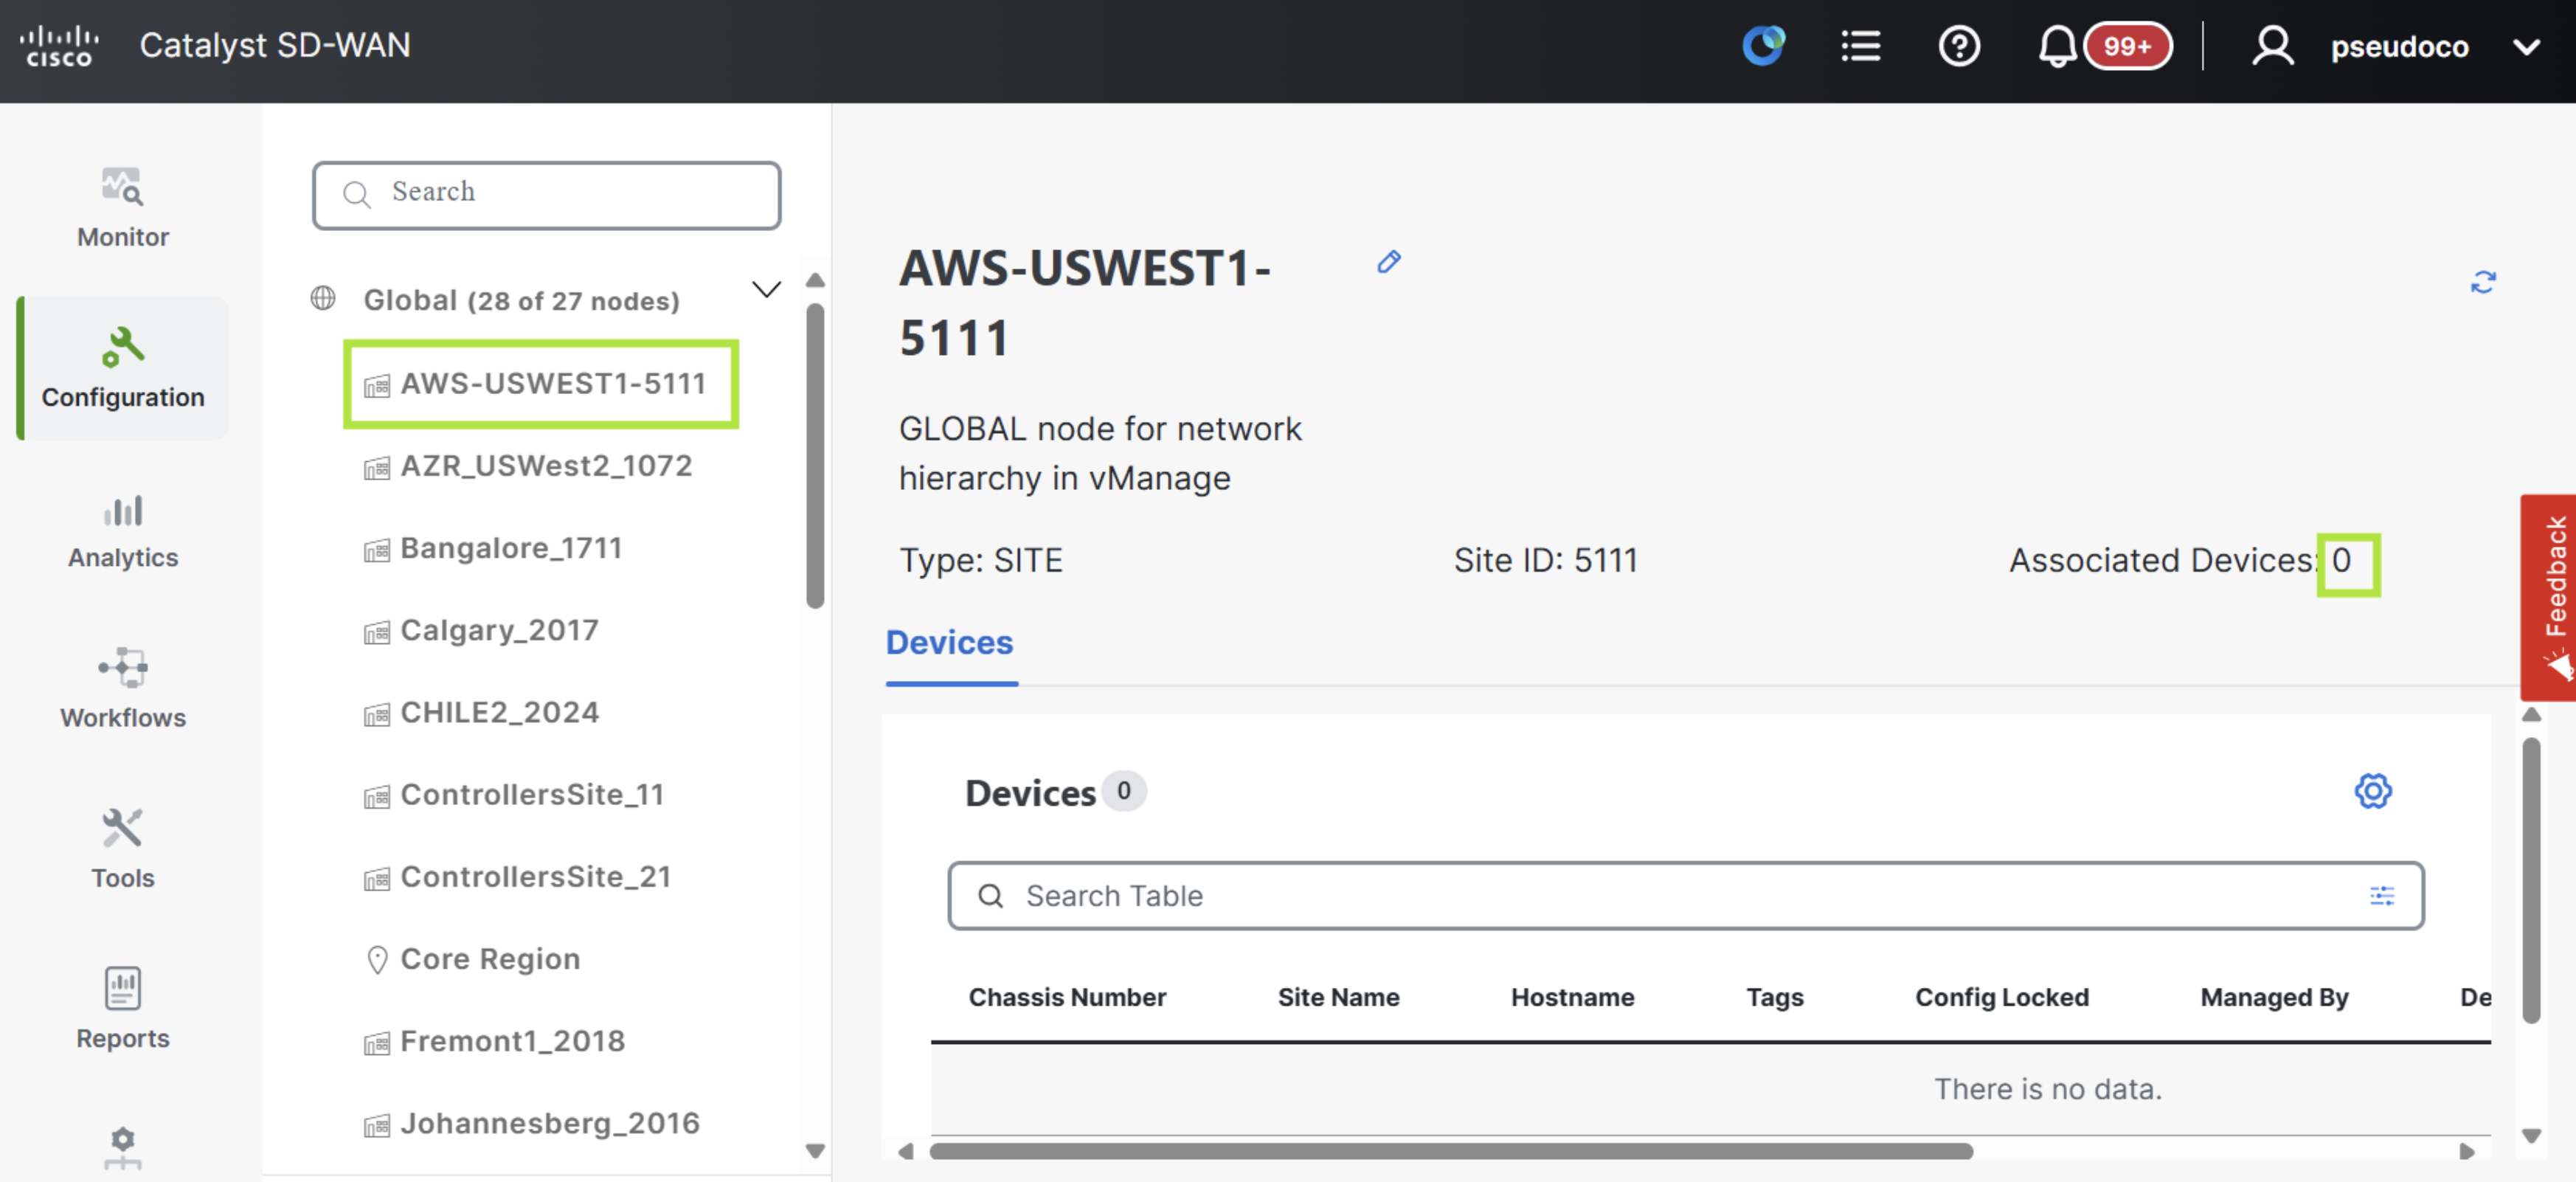Click the globe icon next to Global
This screenshot has height=1182, width=2576.
pos(322,298)
